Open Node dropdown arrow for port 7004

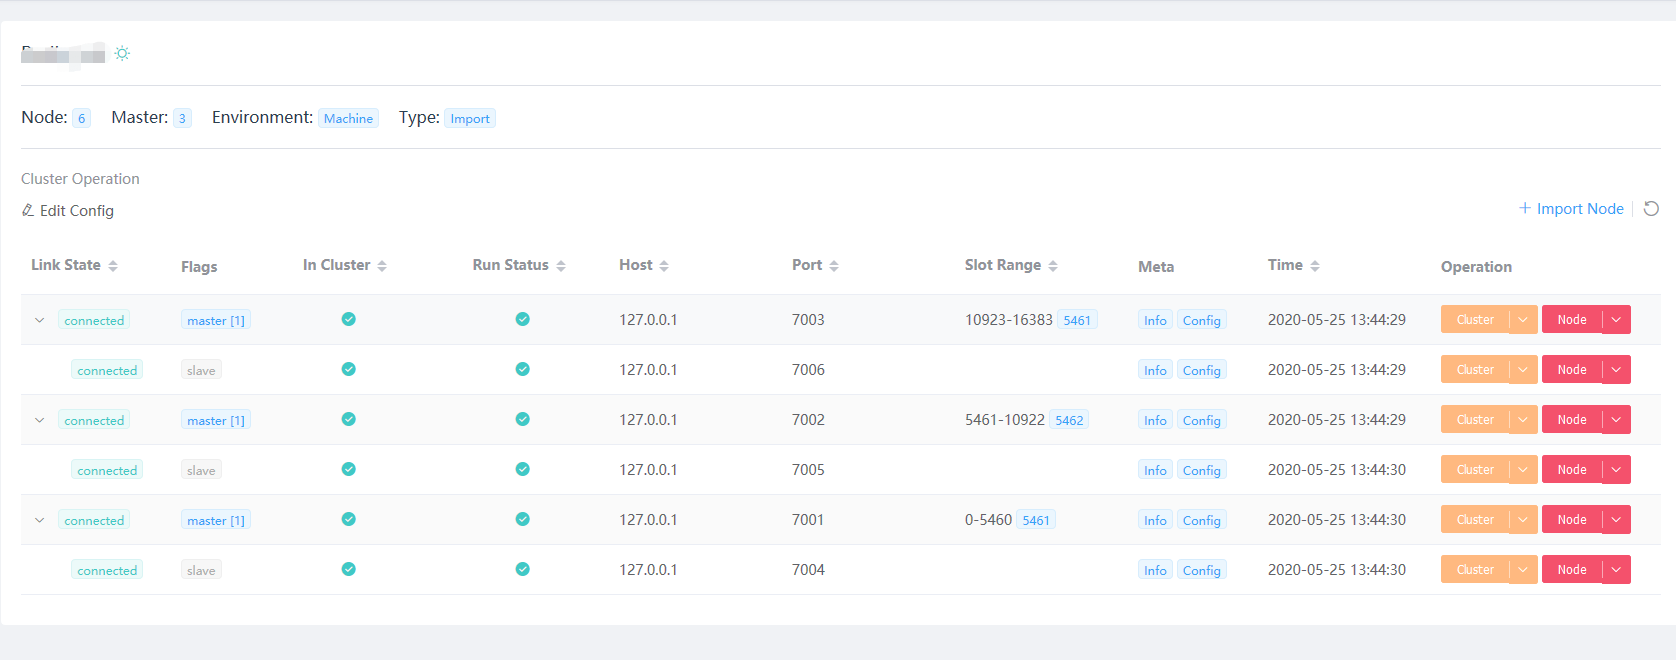pos(1616,570)
